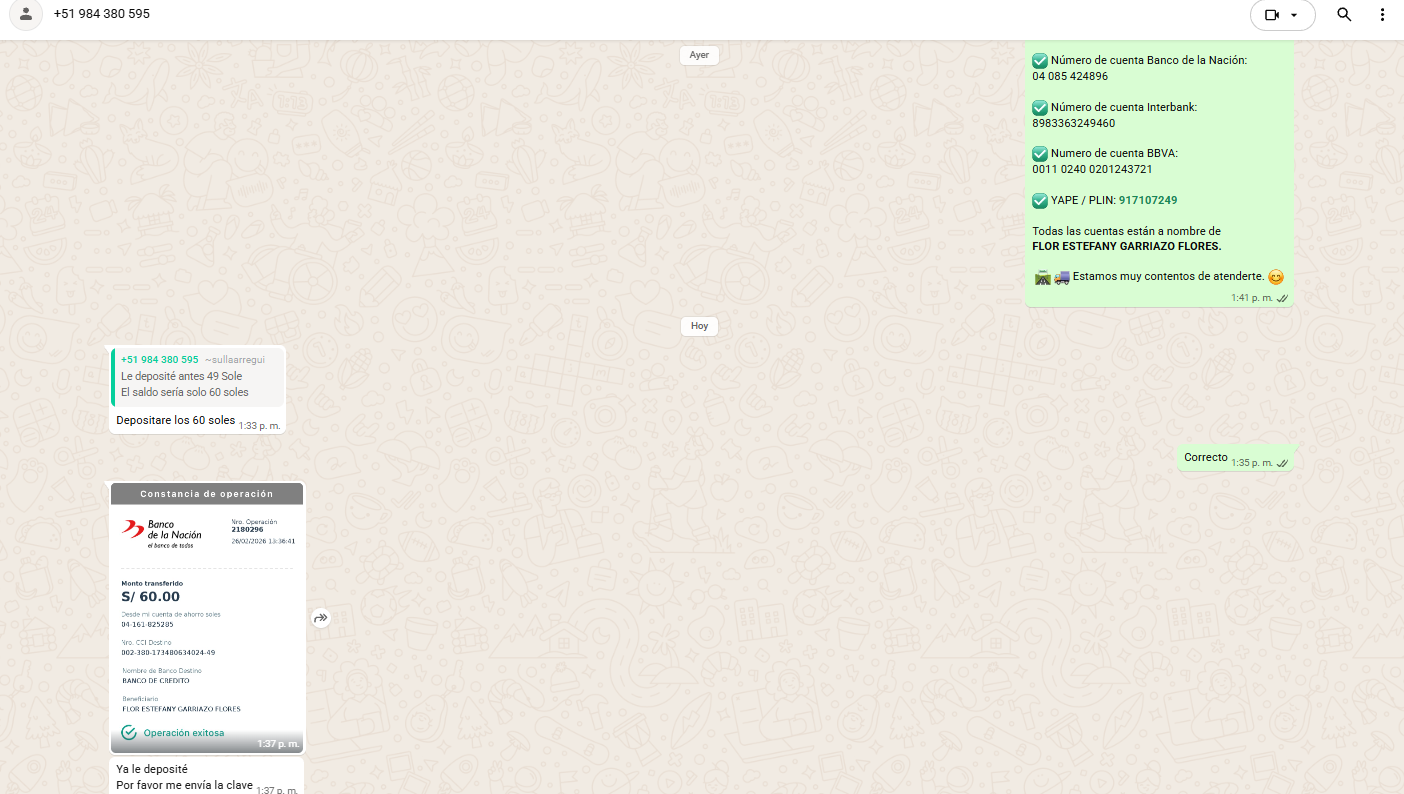Screen dimensions: 1404x794
Task: Click the "Hoy" date separator chip
Action: (x=699, y=326)
